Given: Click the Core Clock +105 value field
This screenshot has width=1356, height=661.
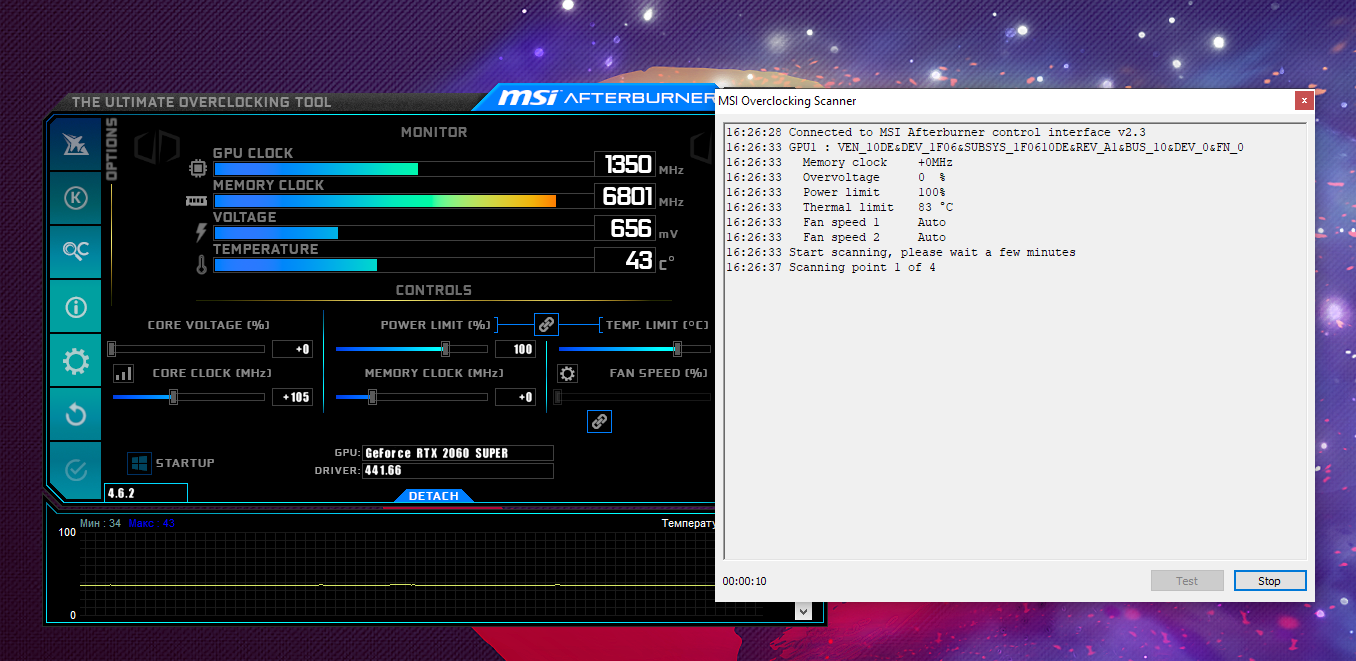Looking at the screenshot, I should click(x=292, y=397).
